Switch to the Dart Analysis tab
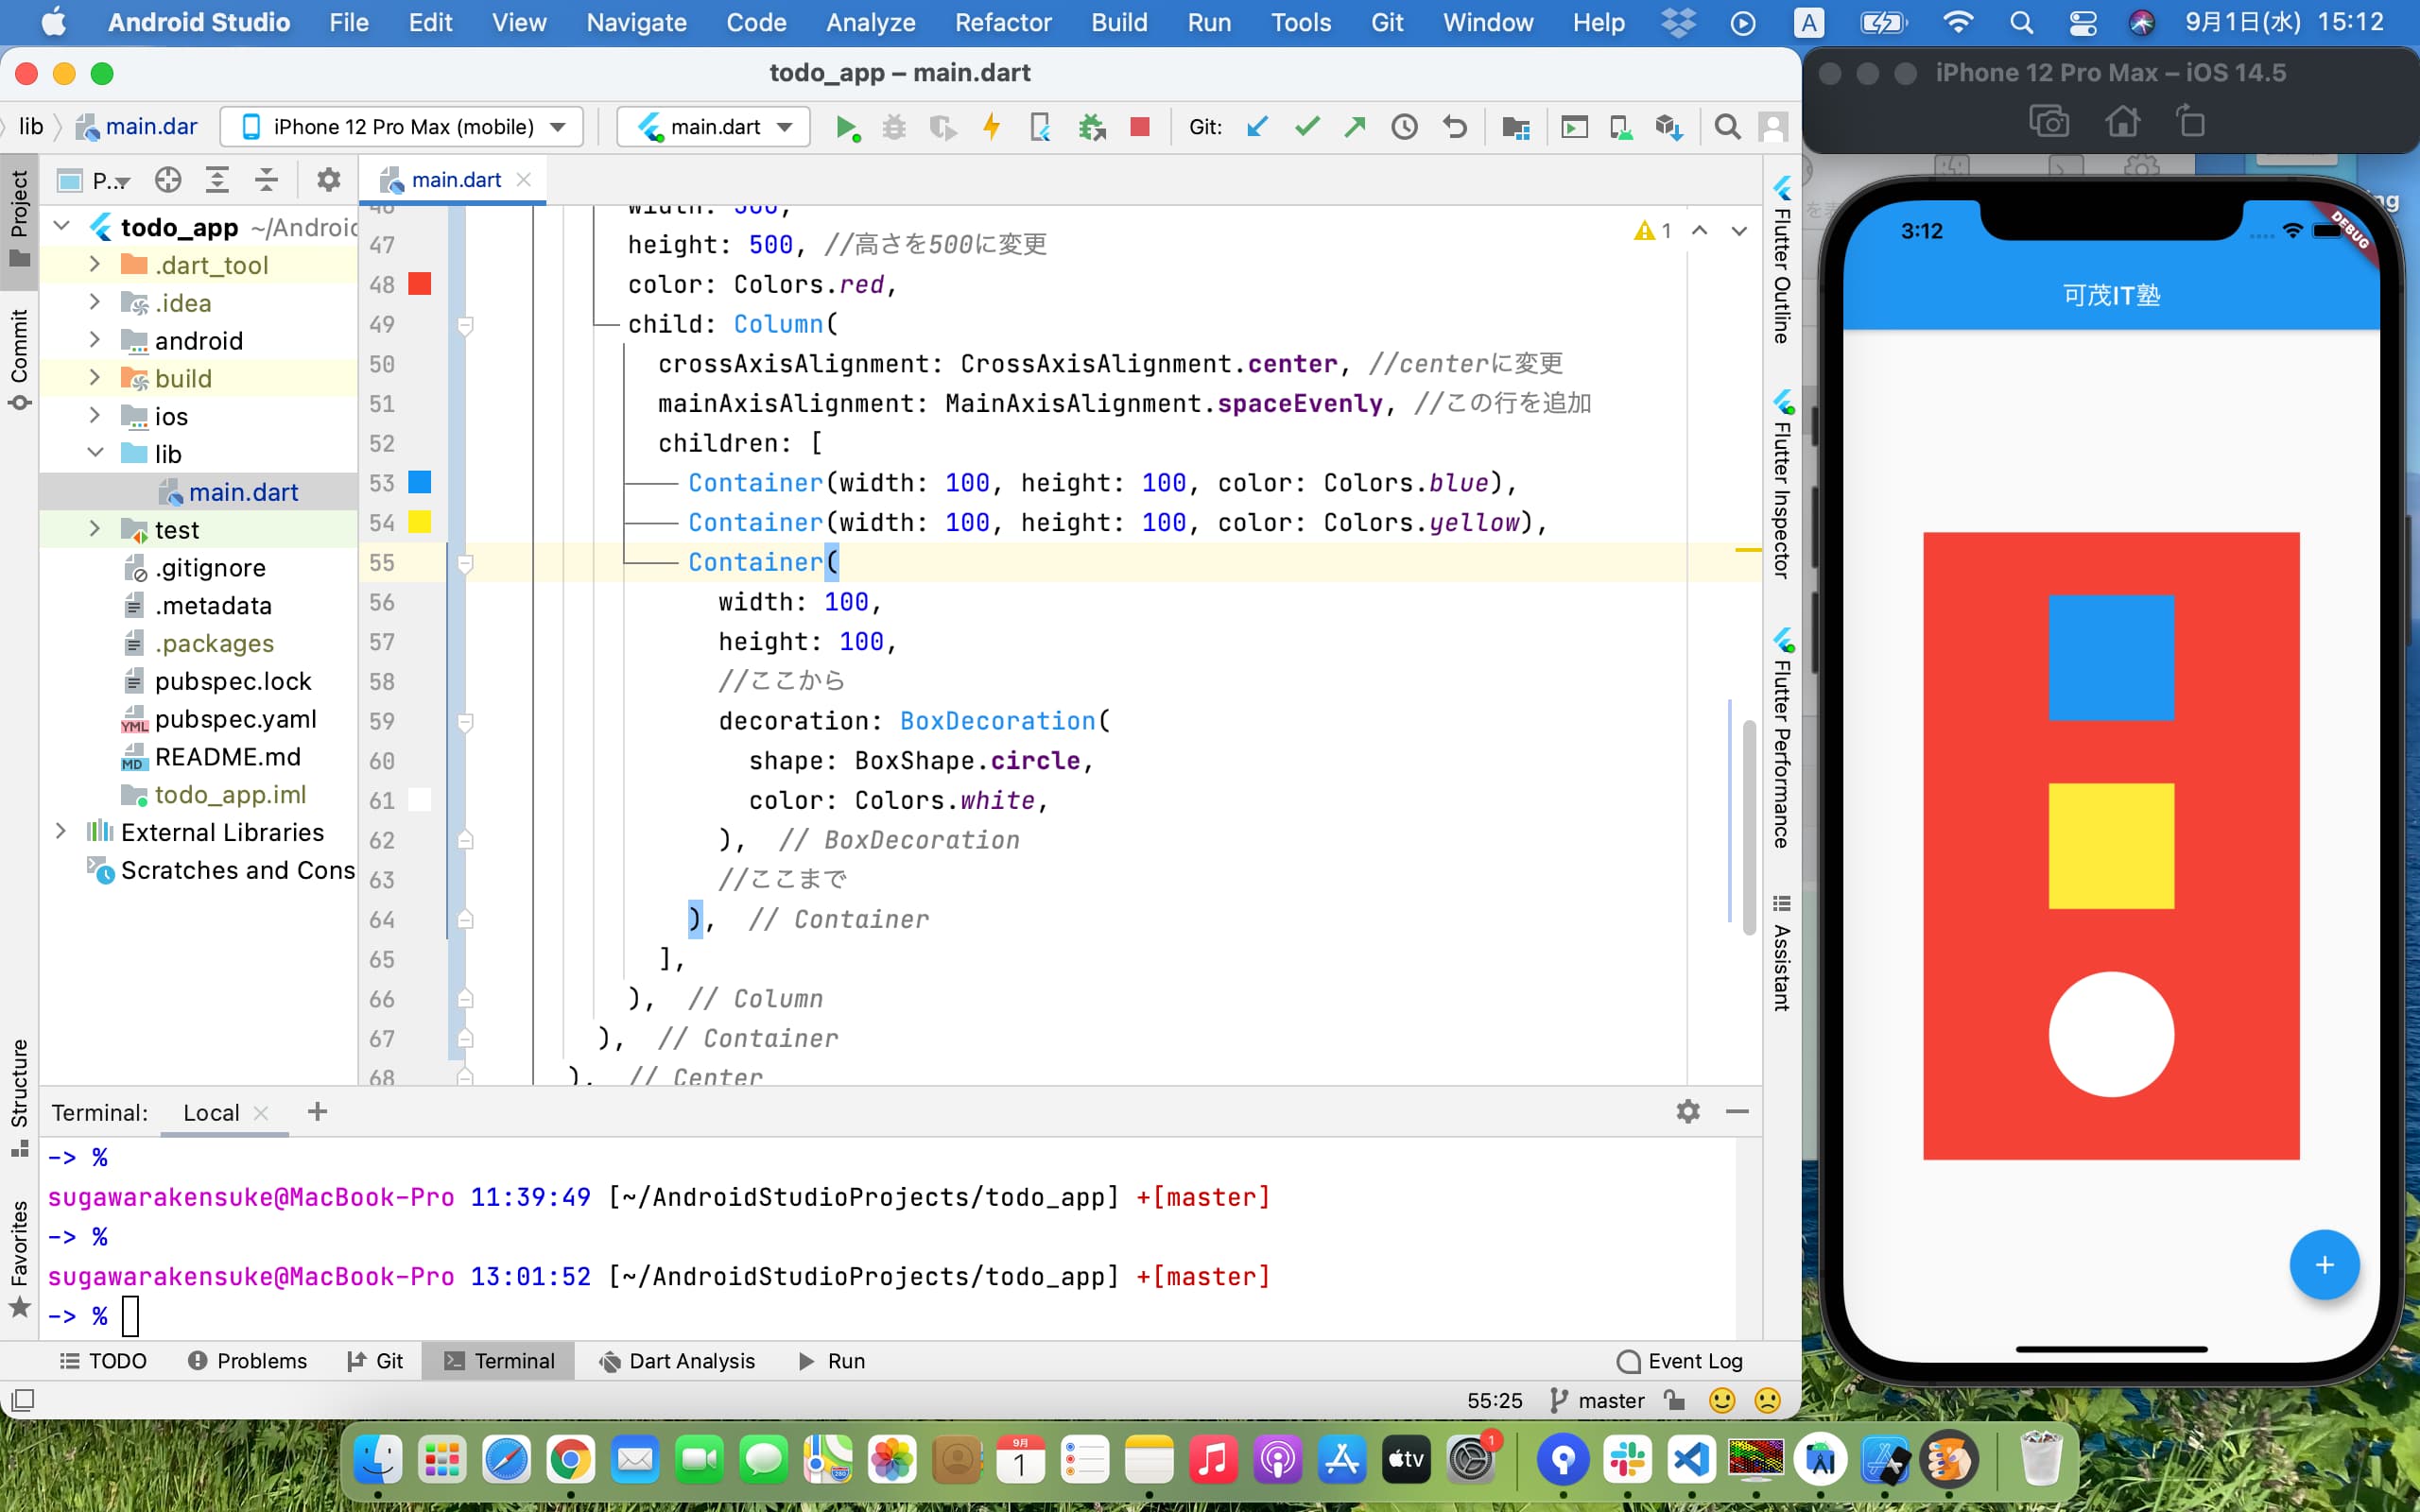 click(x=677, y=1360)
